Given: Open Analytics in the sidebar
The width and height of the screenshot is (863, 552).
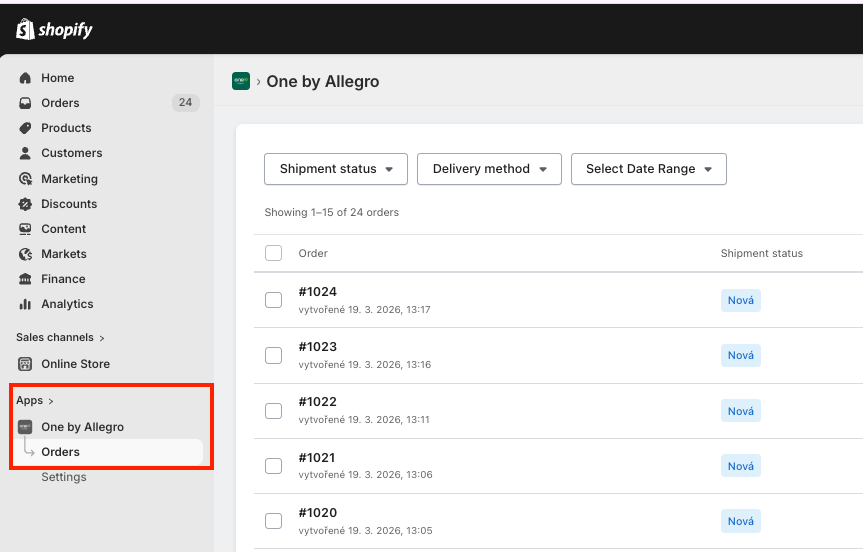Looking at the screenshot, I should point(67,304).
